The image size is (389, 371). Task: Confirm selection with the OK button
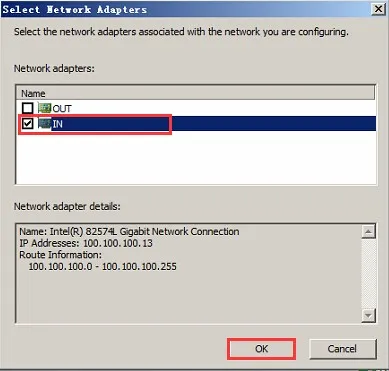pos(262,349)
